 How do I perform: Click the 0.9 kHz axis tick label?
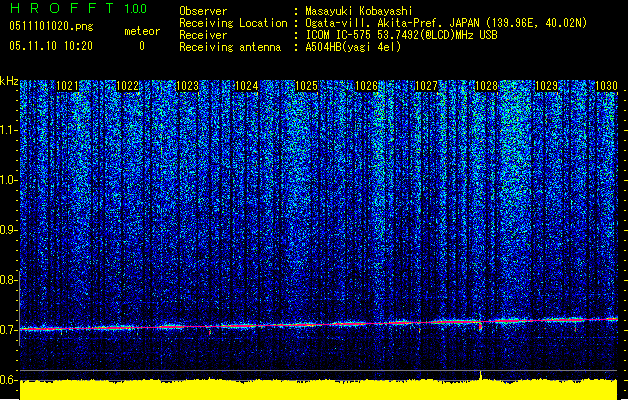coord(9,230)
